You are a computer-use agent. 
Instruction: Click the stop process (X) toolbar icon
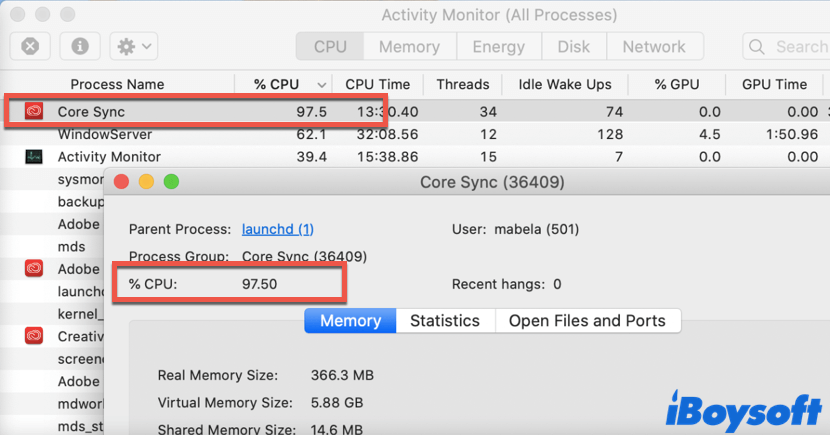[31, 46]
